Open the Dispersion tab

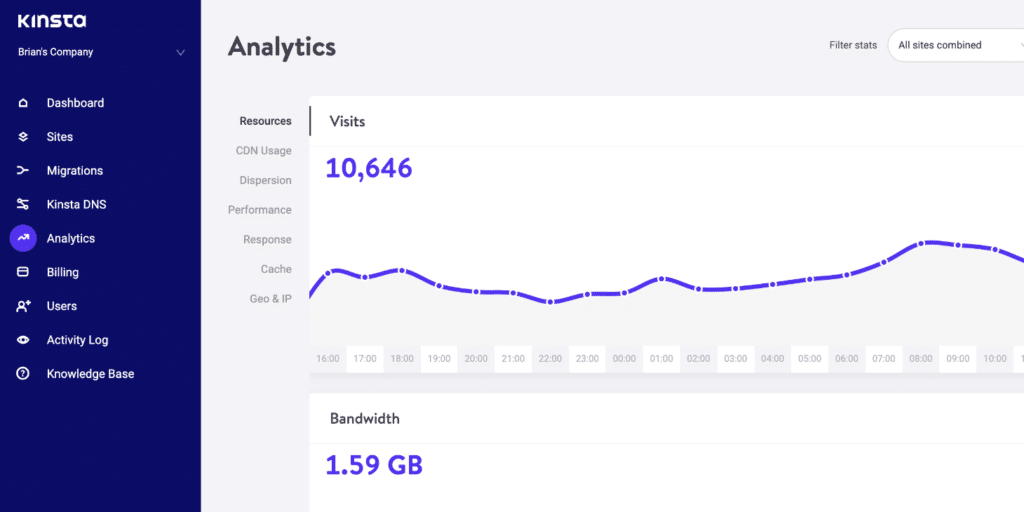(265, 181)
